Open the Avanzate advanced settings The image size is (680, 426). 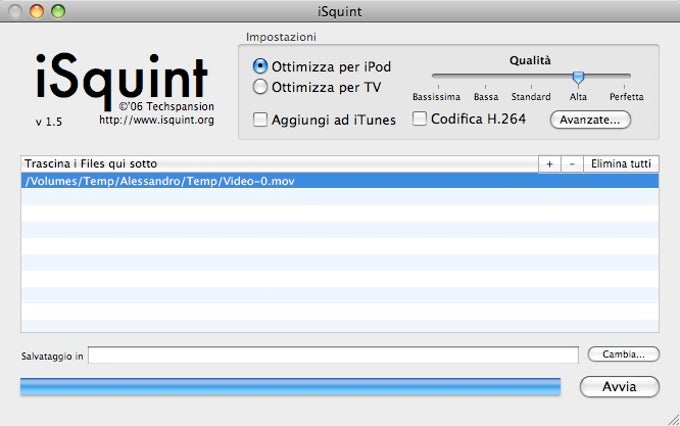pos(590,120)
